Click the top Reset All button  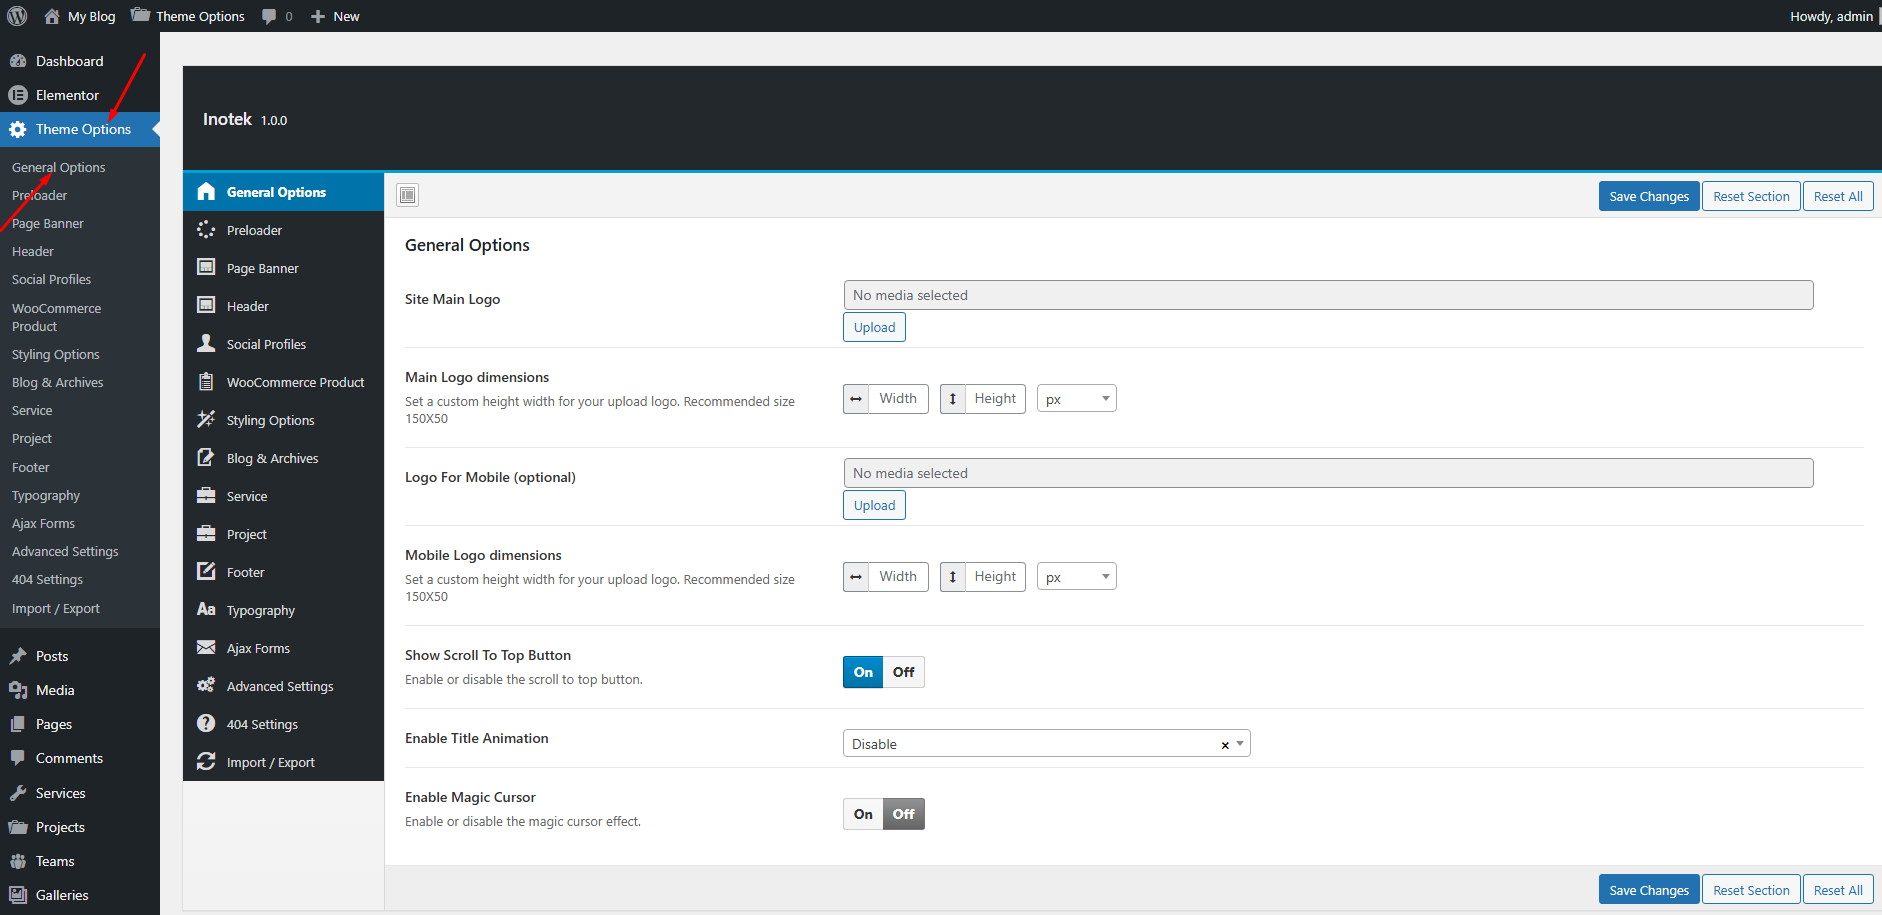1838,196
